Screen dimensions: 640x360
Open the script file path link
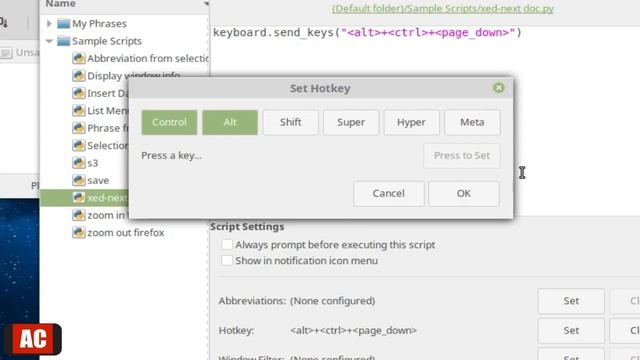point(442,9)
